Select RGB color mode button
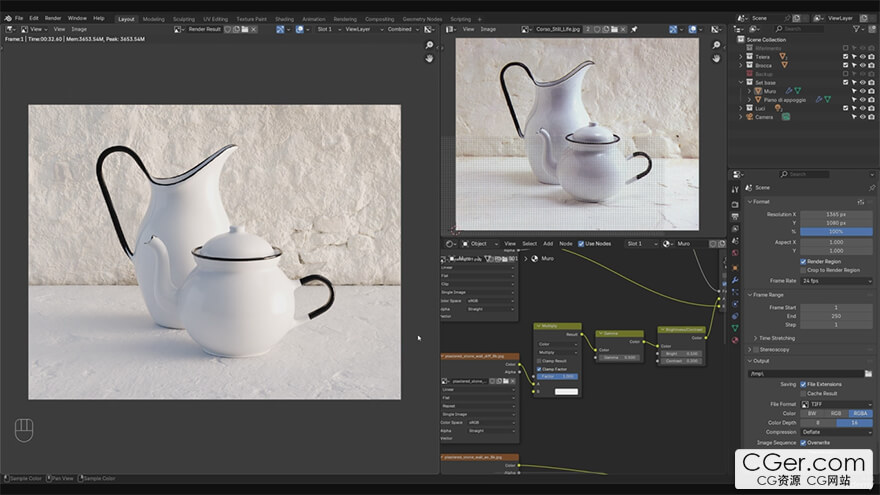The width and height of the screenshot is (880, 495). pyautogui.click(x=835, y=413)
